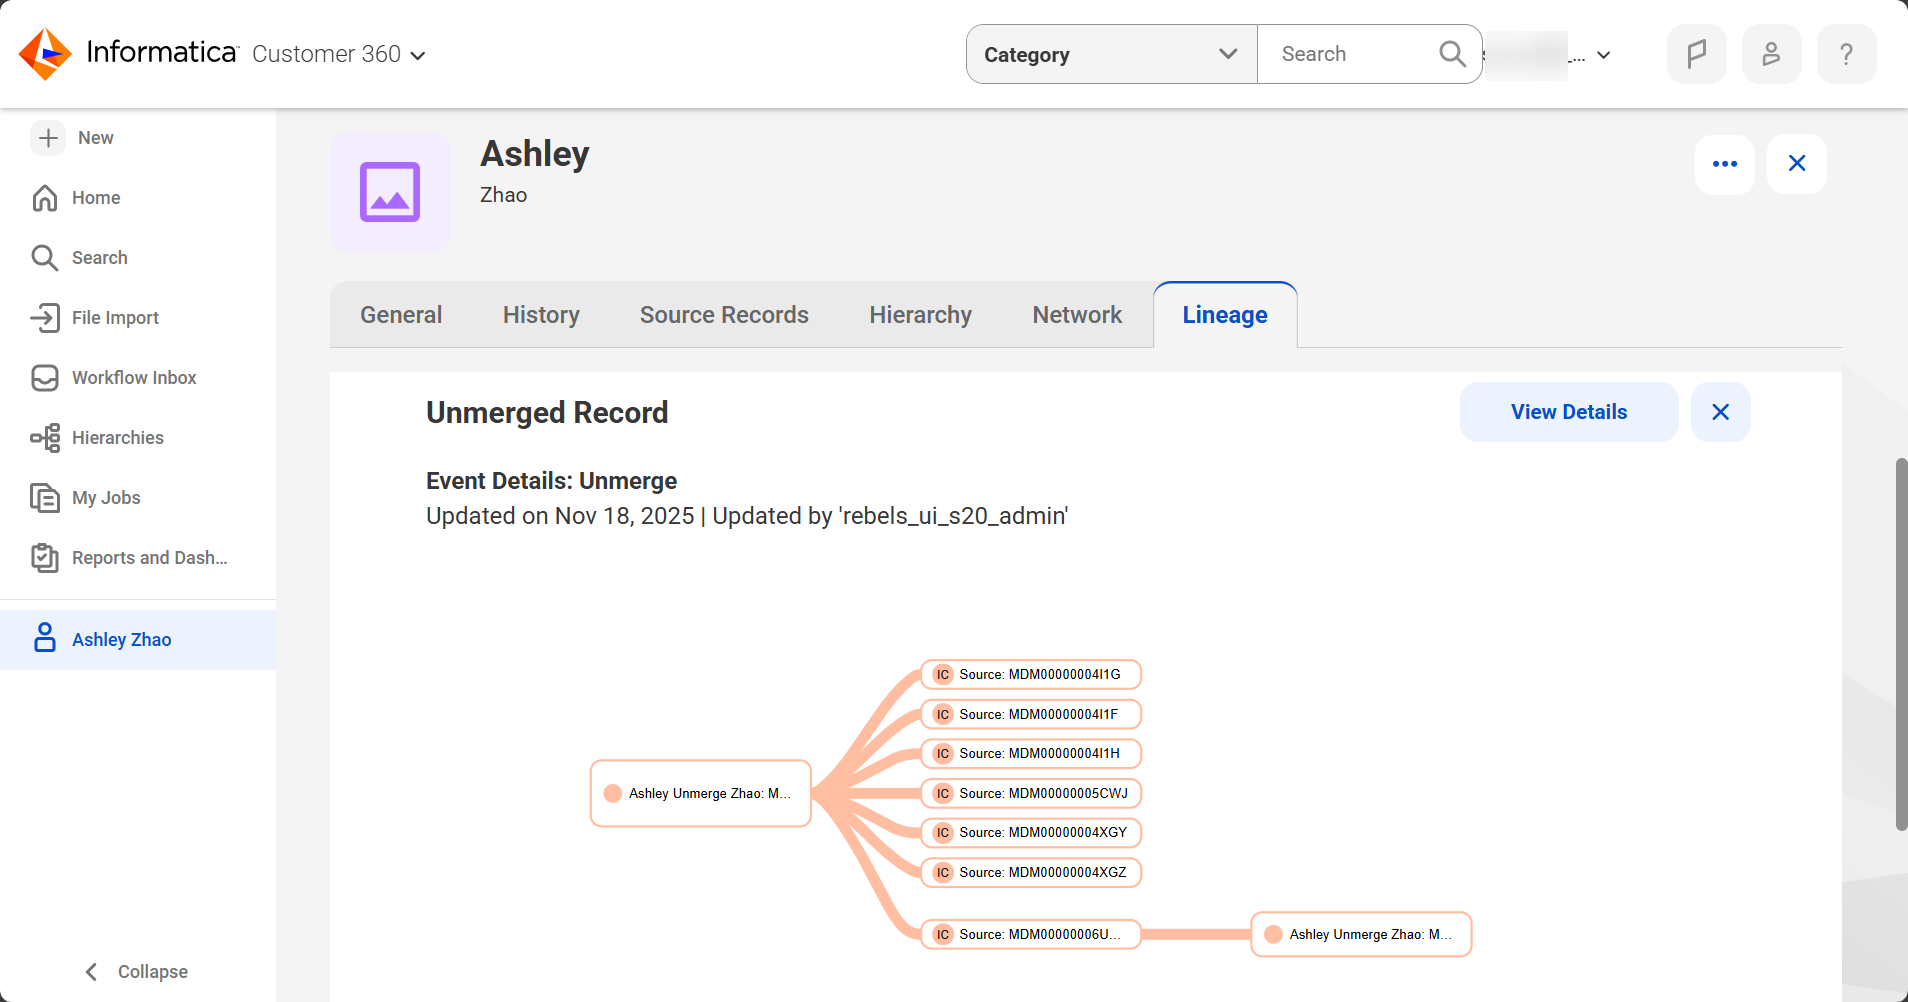
Task: Expand the organization dropdown chevron
Action: click(1604, 55)
